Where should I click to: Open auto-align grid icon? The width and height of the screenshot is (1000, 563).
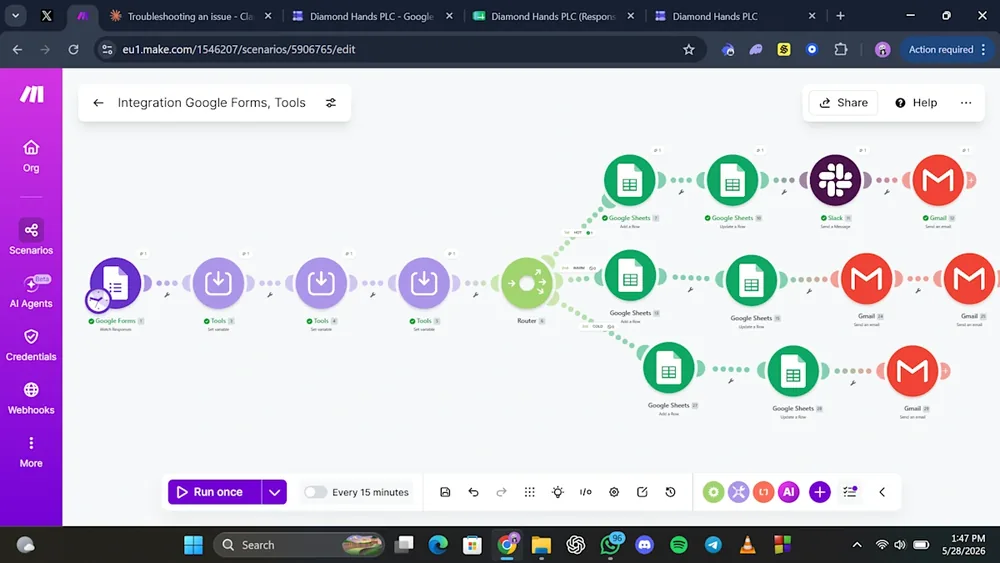click(x=529, y=492)
